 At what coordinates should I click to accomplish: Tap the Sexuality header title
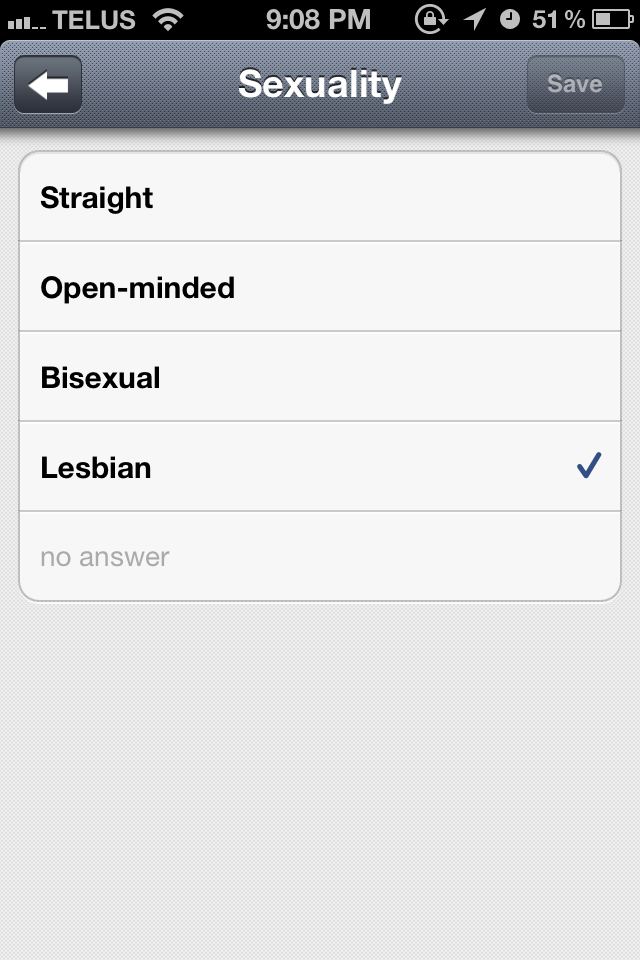319,84
